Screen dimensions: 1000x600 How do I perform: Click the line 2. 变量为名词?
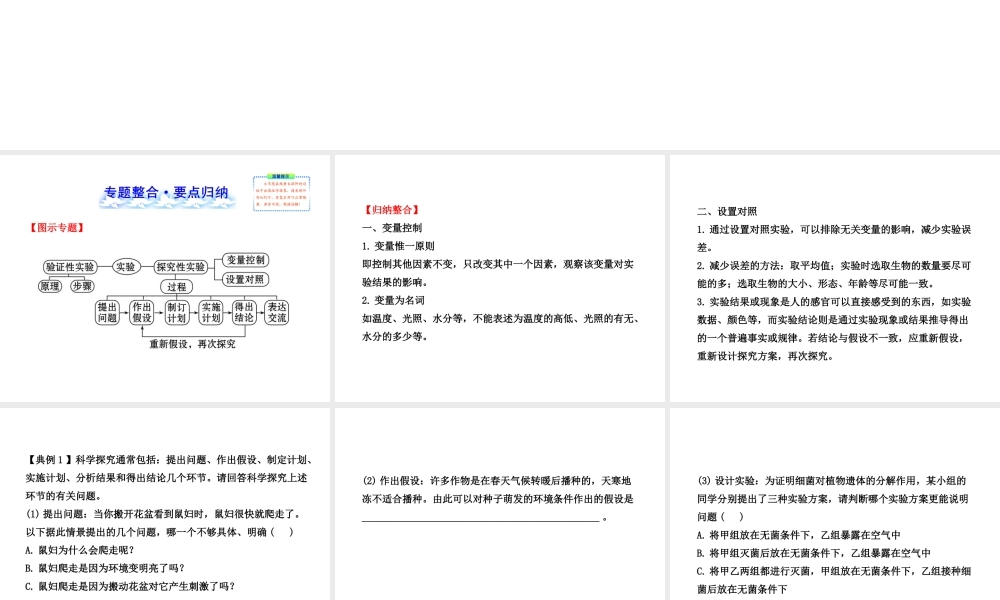393,300
